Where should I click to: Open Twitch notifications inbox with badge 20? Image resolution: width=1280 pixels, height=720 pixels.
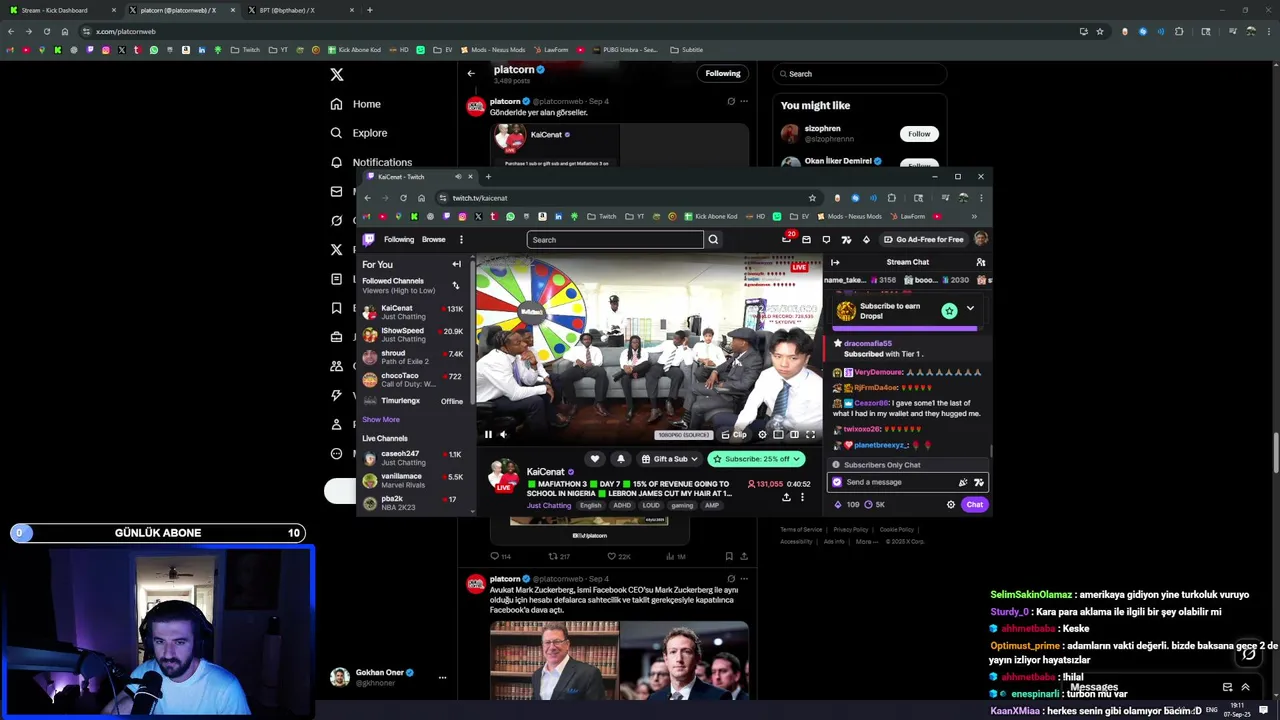[787, 239]
